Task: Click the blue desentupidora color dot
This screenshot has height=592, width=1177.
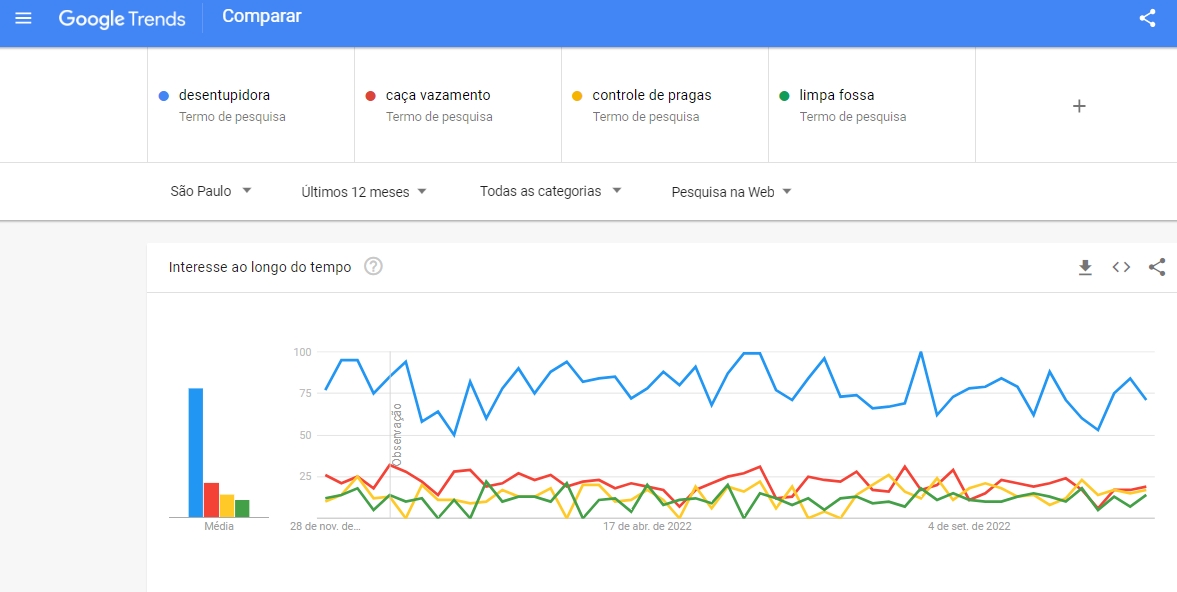Action: click(x=164, y=96)
